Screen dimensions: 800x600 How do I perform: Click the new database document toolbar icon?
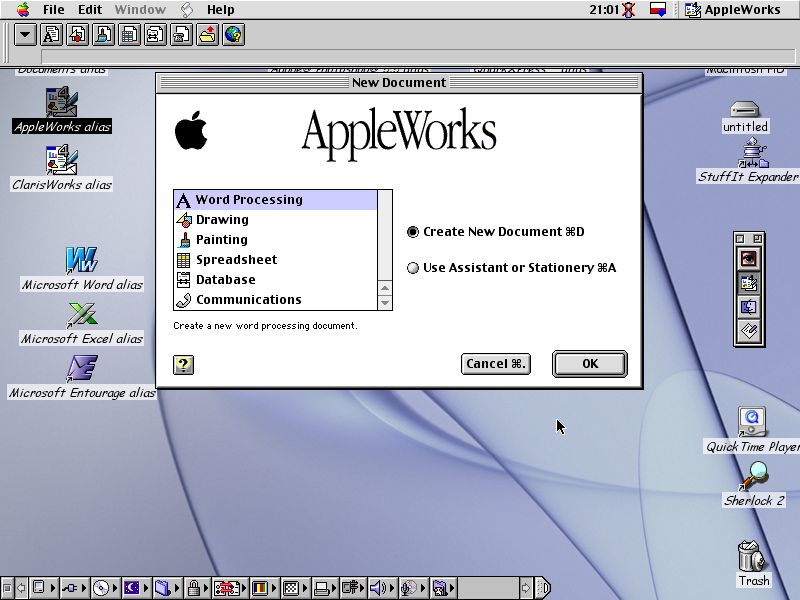156,35
